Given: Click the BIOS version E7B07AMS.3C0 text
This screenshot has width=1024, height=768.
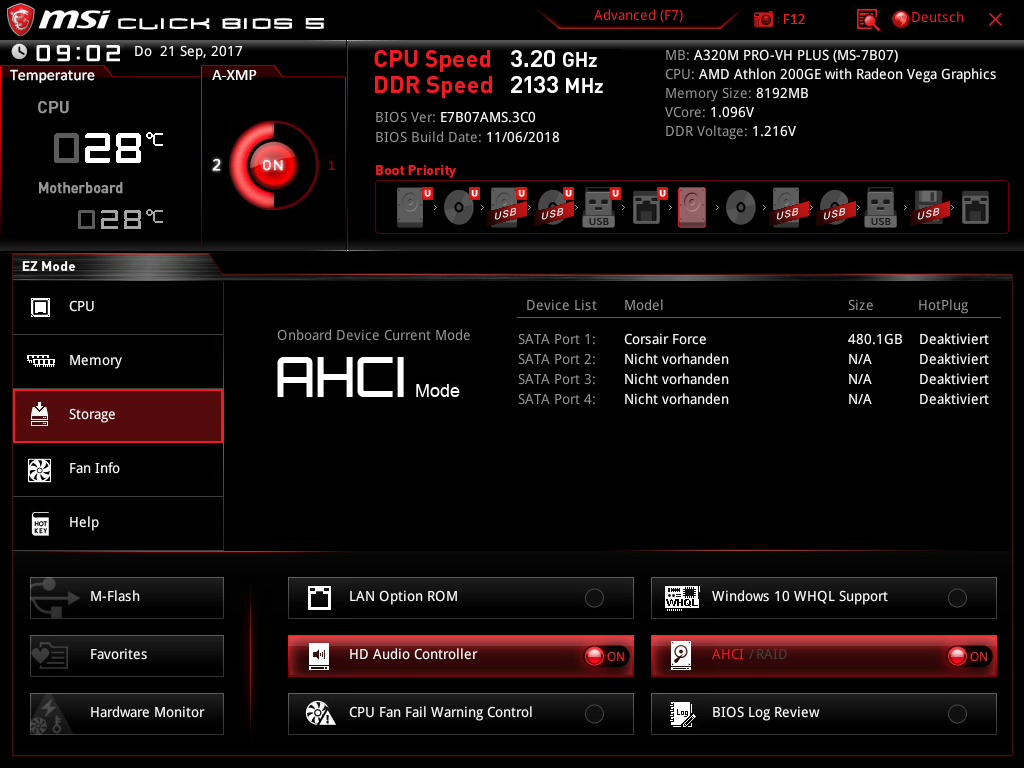Looking at the screenshot, I should 488,118.
